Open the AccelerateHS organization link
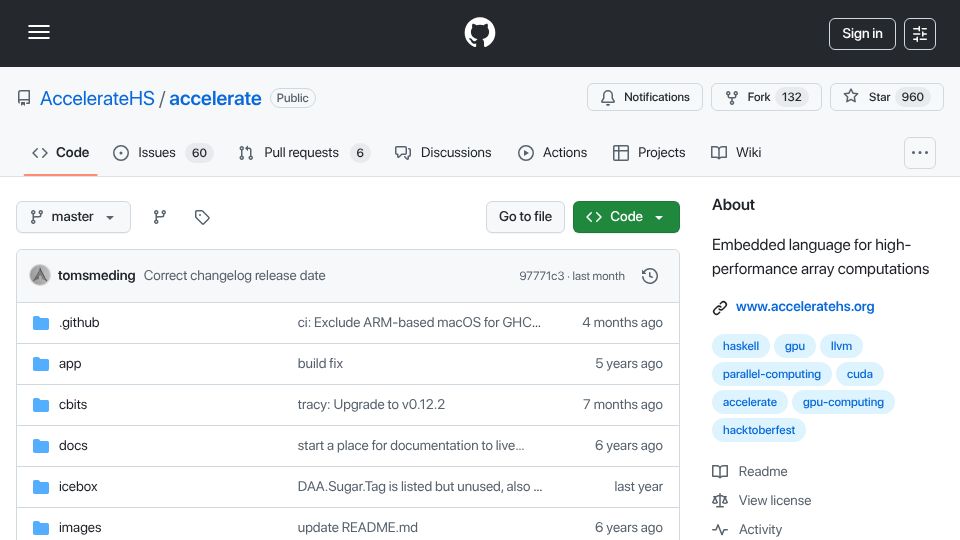The width and height of the screenshot is (960, 540). (97, 98)
